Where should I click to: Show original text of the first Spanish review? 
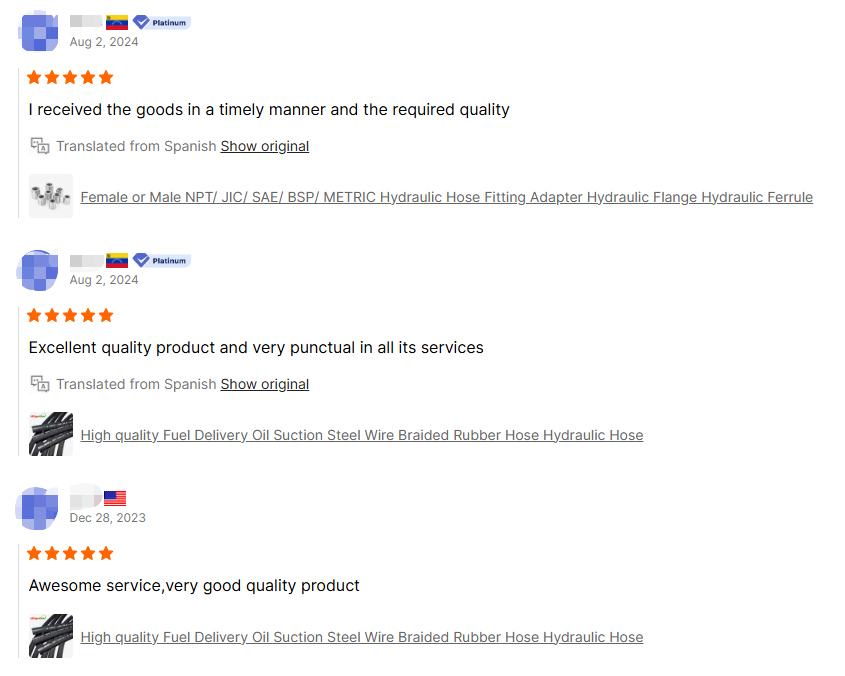tap(264, 146)
